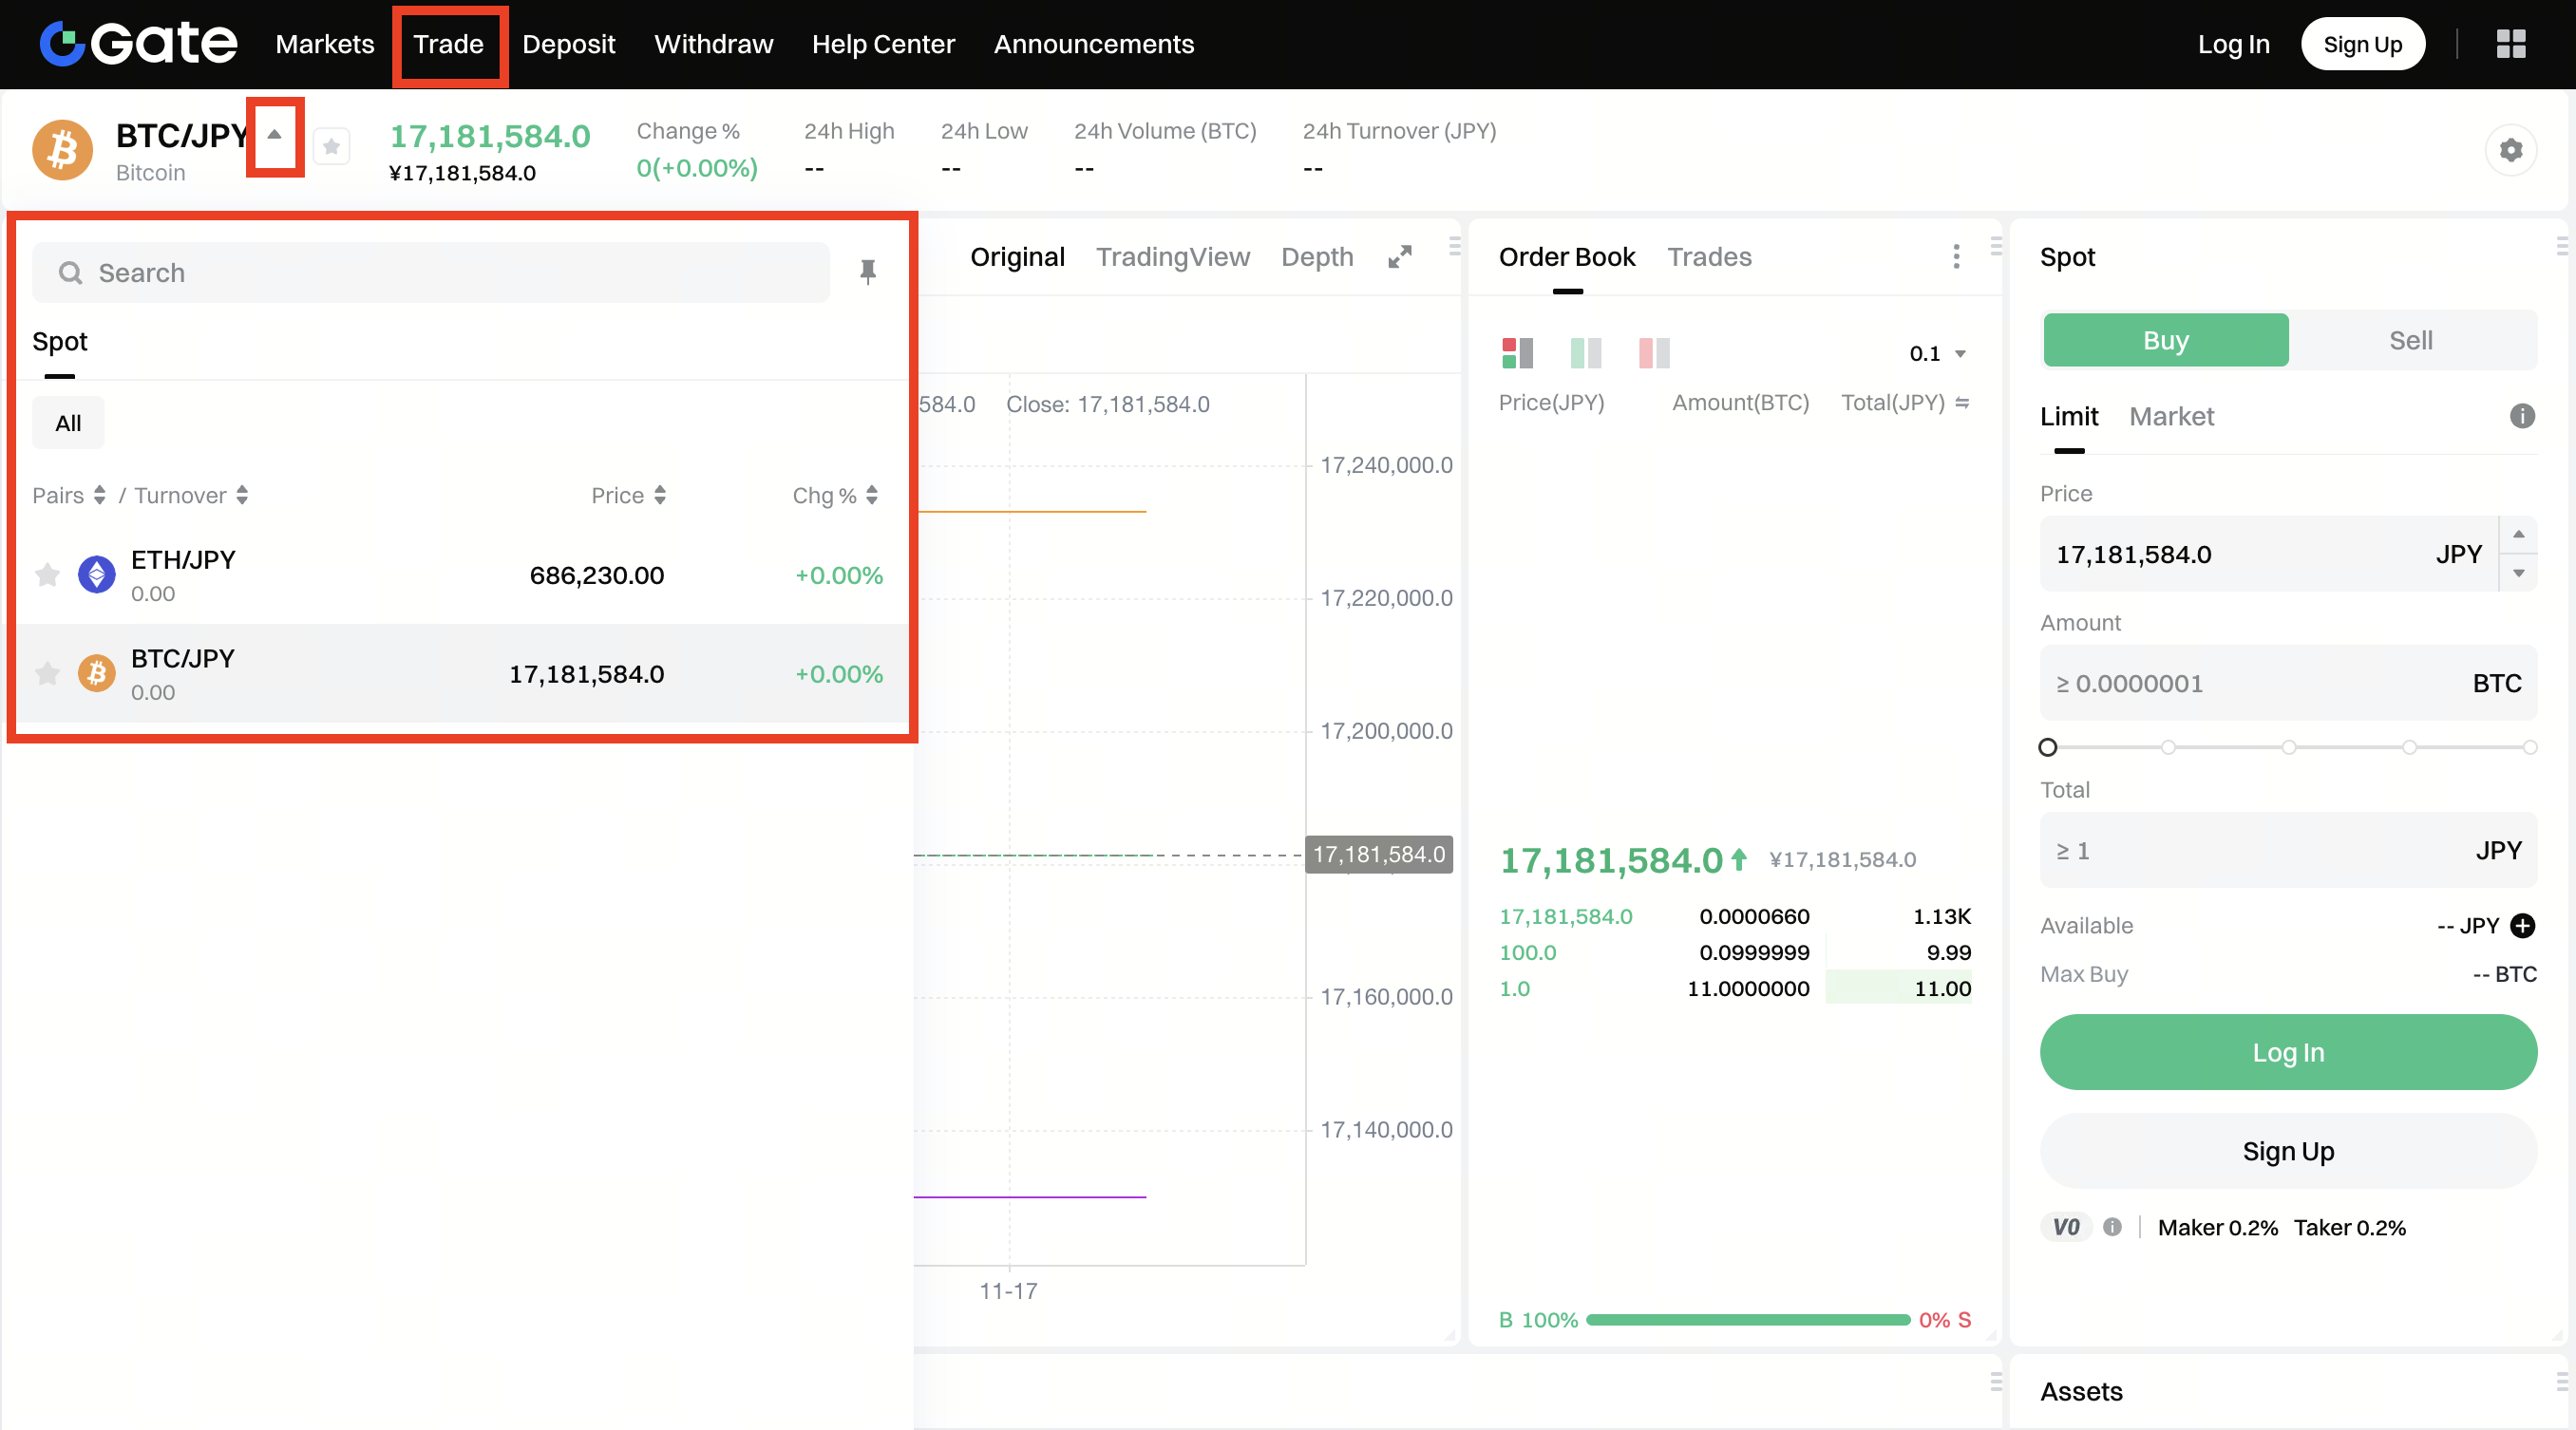
Task: Toggle favorite star next to BTC/JPY header
Action: (331, 147)
